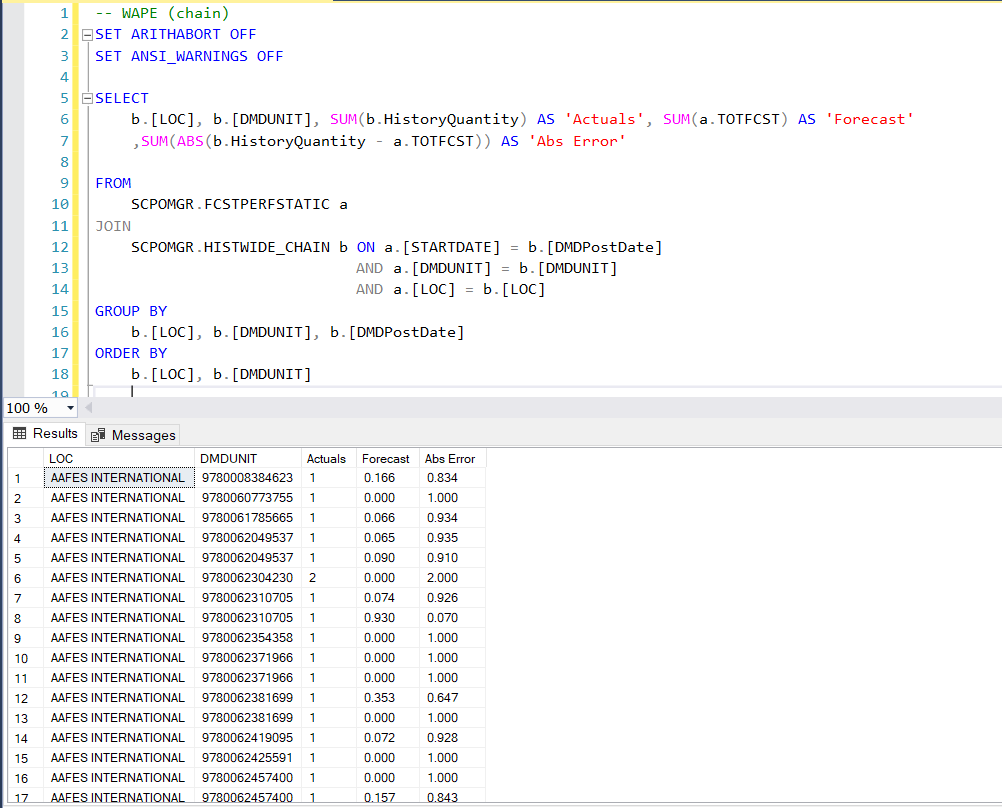1002x808 pixels.
Task: Switch to the Messages tab
Action: coord(133,435)
